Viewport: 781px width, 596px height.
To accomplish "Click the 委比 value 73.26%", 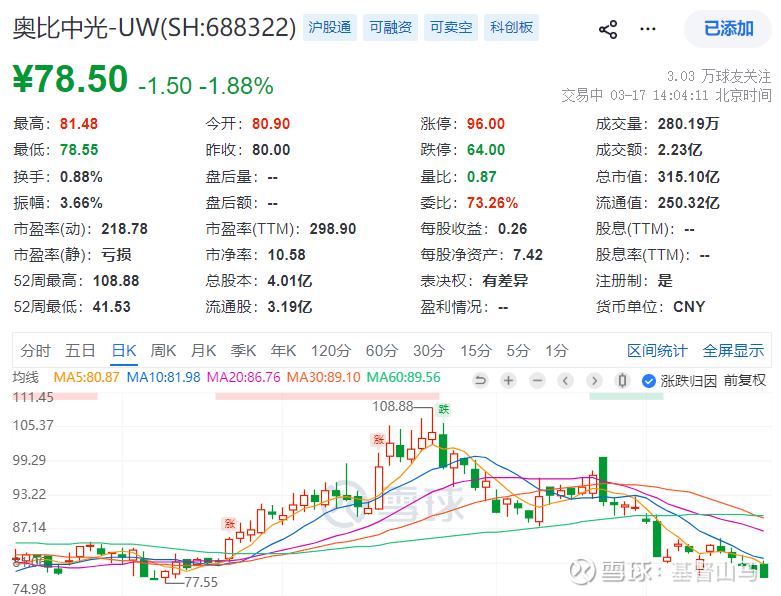I will [x=492, y=203].
